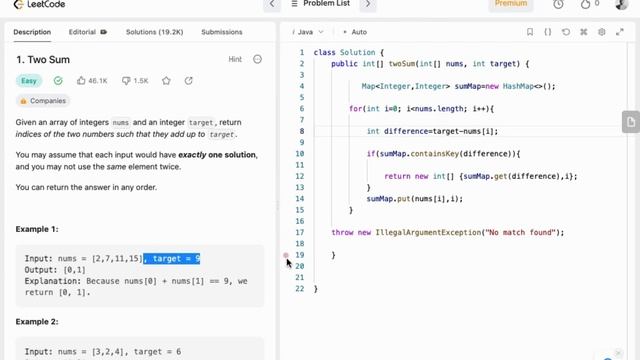The height and width of the screenshot is (360, 640).
Task: Open editor settings gear icon
Action: click(x=602, y=32)
